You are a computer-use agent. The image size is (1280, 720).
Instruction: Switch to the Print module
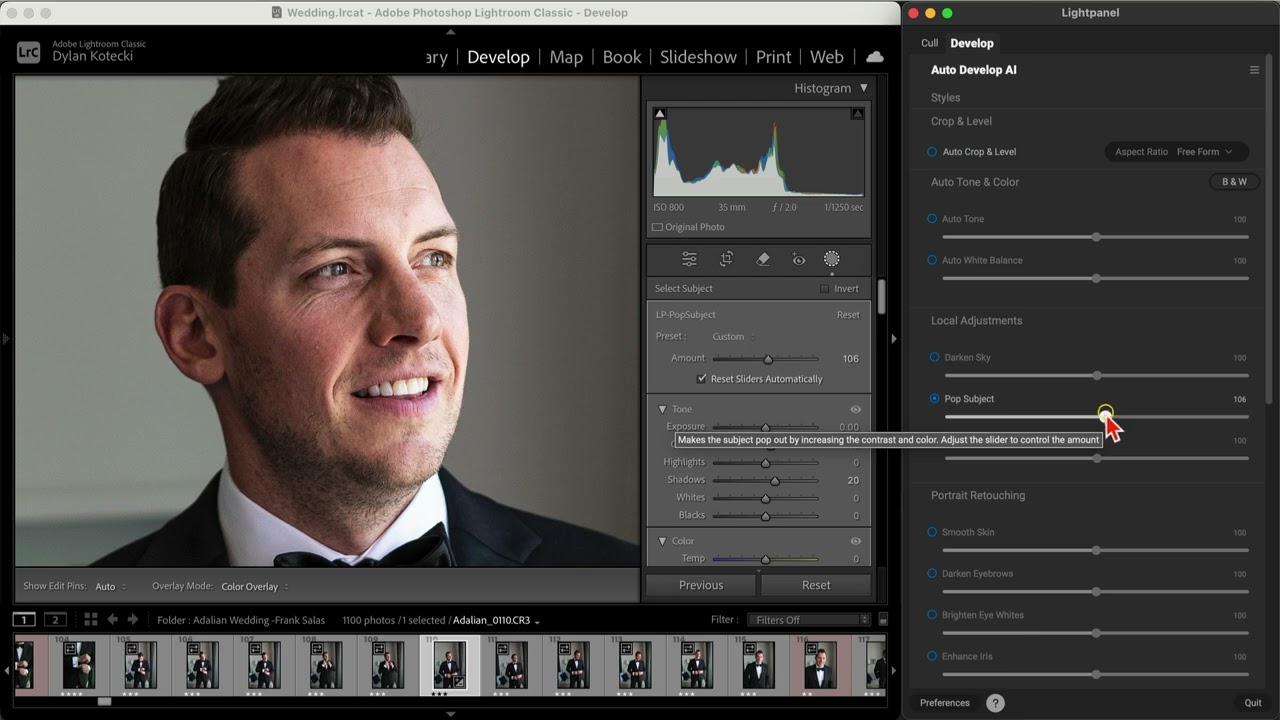pyautogui.click(x=773, y=57)
